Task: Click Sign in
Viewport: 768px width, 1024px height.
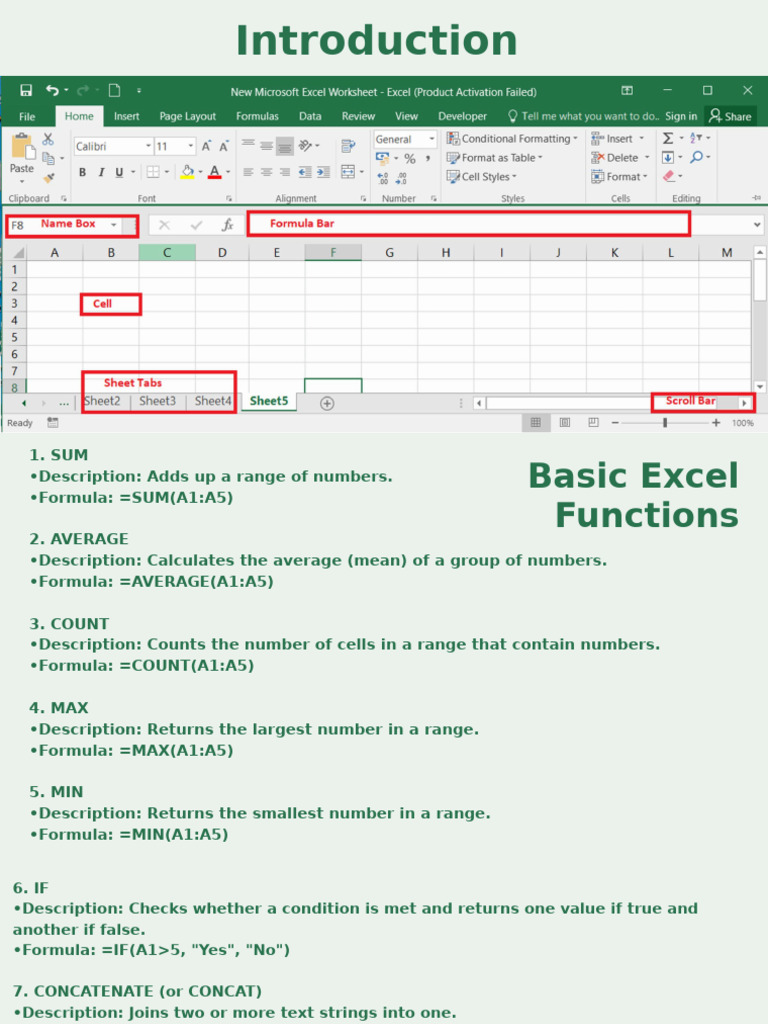Action: pyautogui.click(x=681, y=116)
